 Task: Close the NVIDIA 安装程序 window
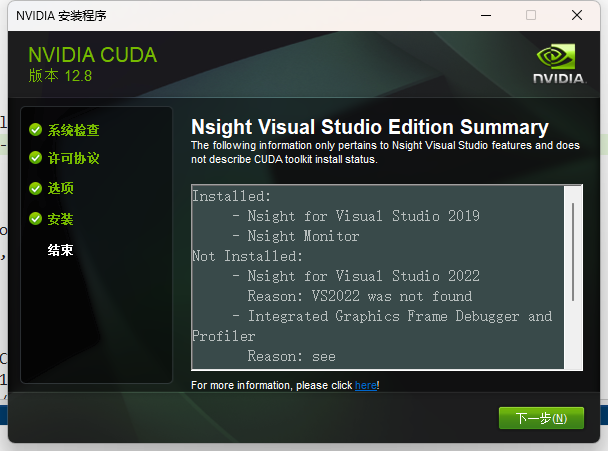[x=577, y=16]
